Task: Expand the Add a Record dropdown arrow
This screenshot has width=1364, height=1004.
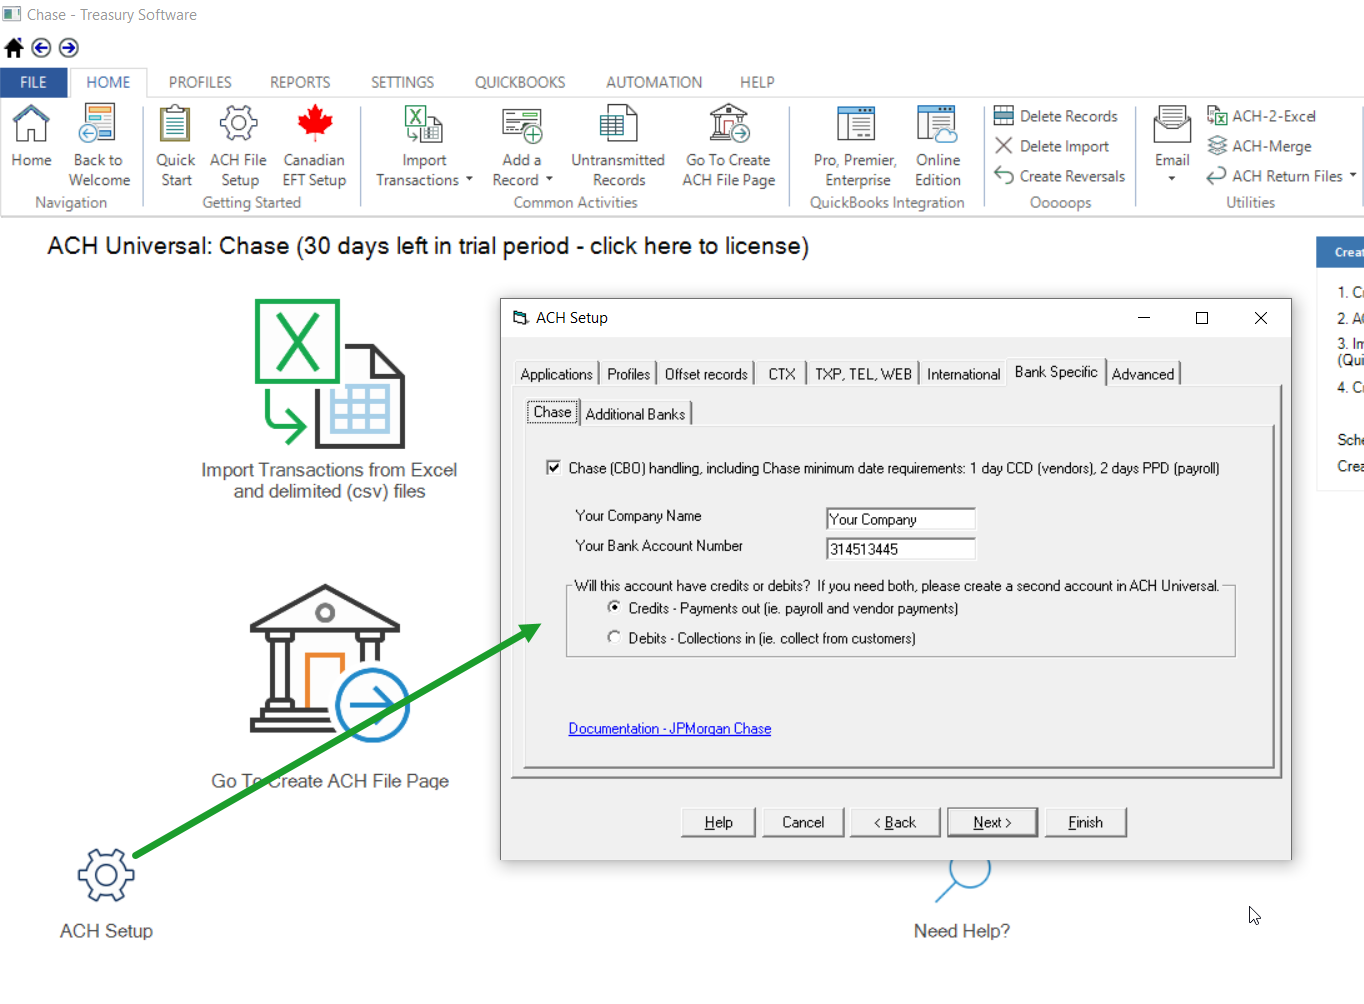Action: tap(549, 180)
